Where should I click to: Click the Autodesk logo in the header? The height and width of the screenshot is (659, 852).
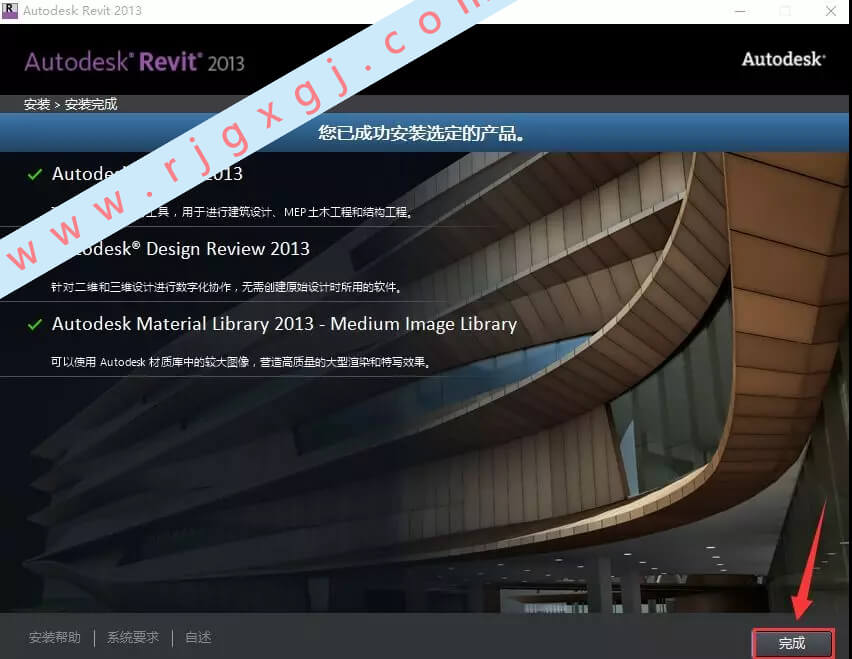coord(784,59)
